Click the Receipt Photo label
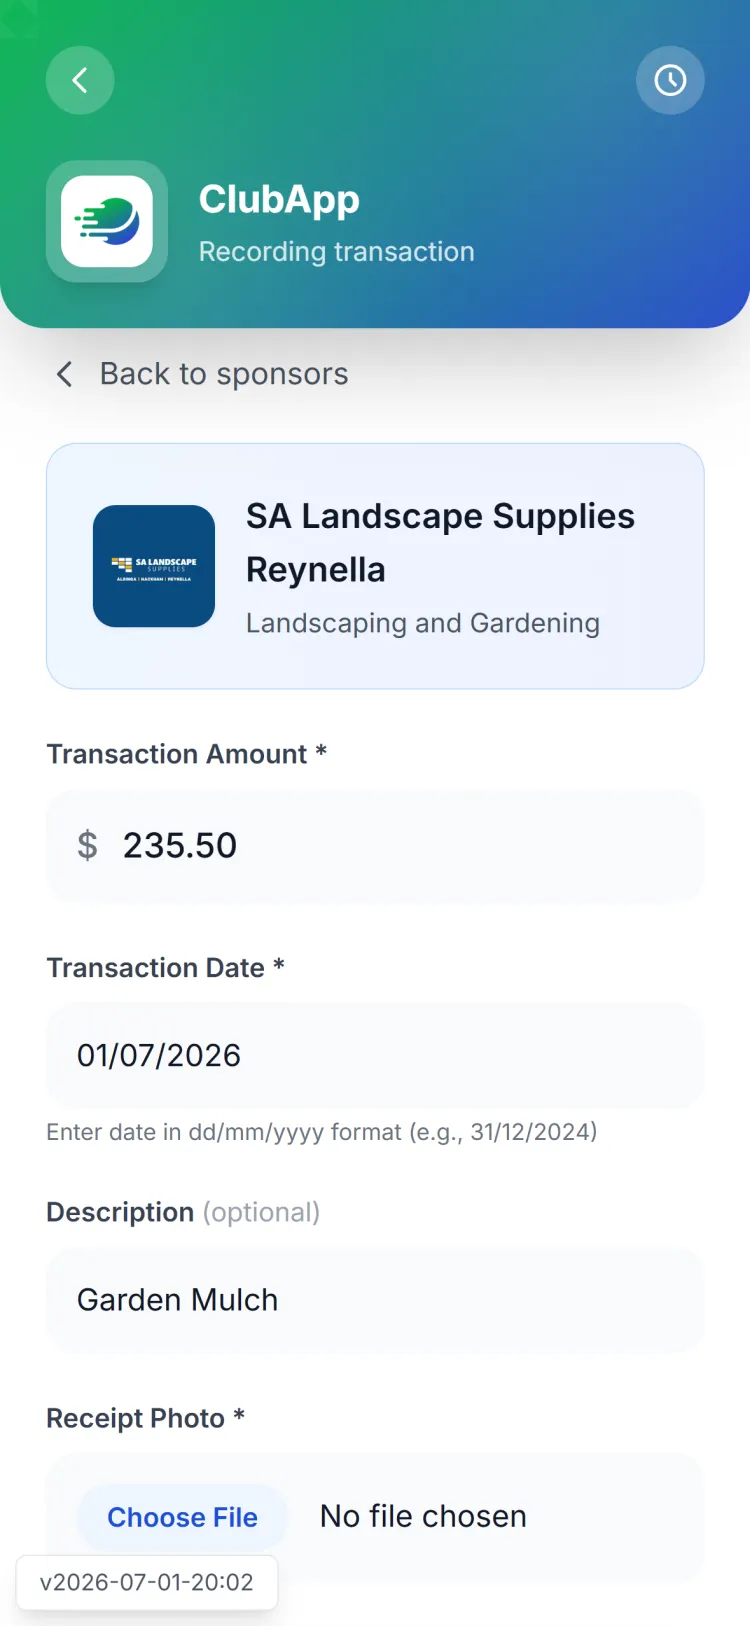This screenshot has width=750, height=1626. coord(146,1418)
